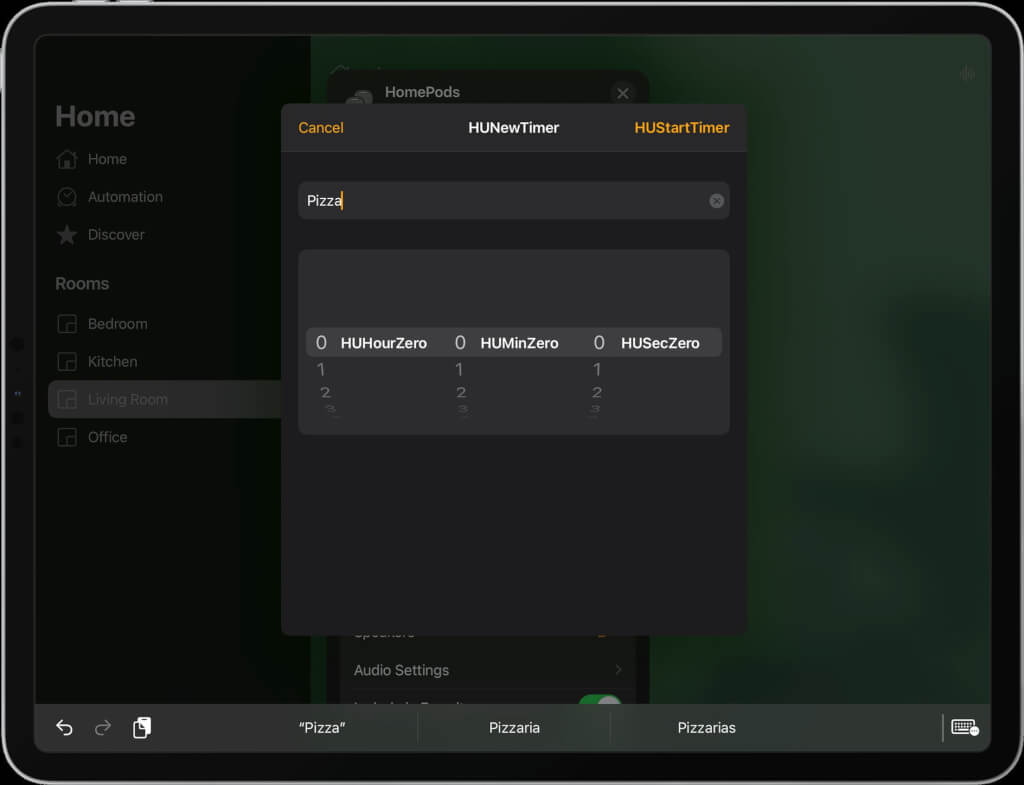Click the Home house icon in sidebar
Image resolution: width=1024 pixels, height=785 pixels.
(x=67, y=159)
